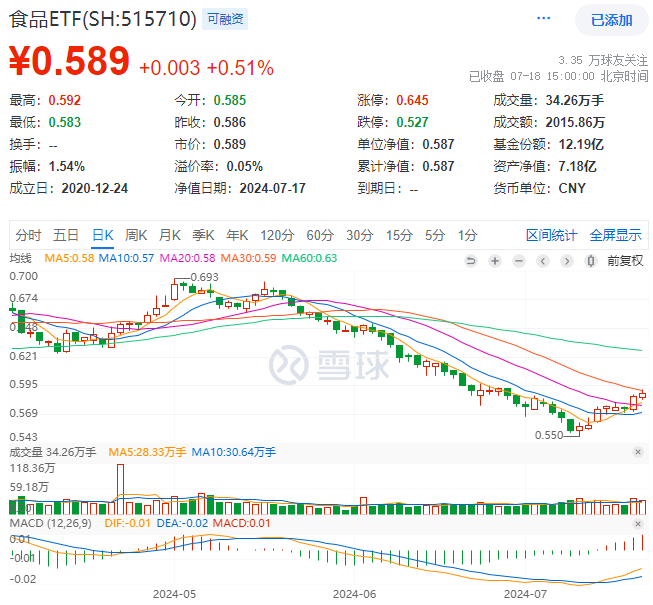
Task: Click the 涨停 value 0.645
Action: pos(412,100)
